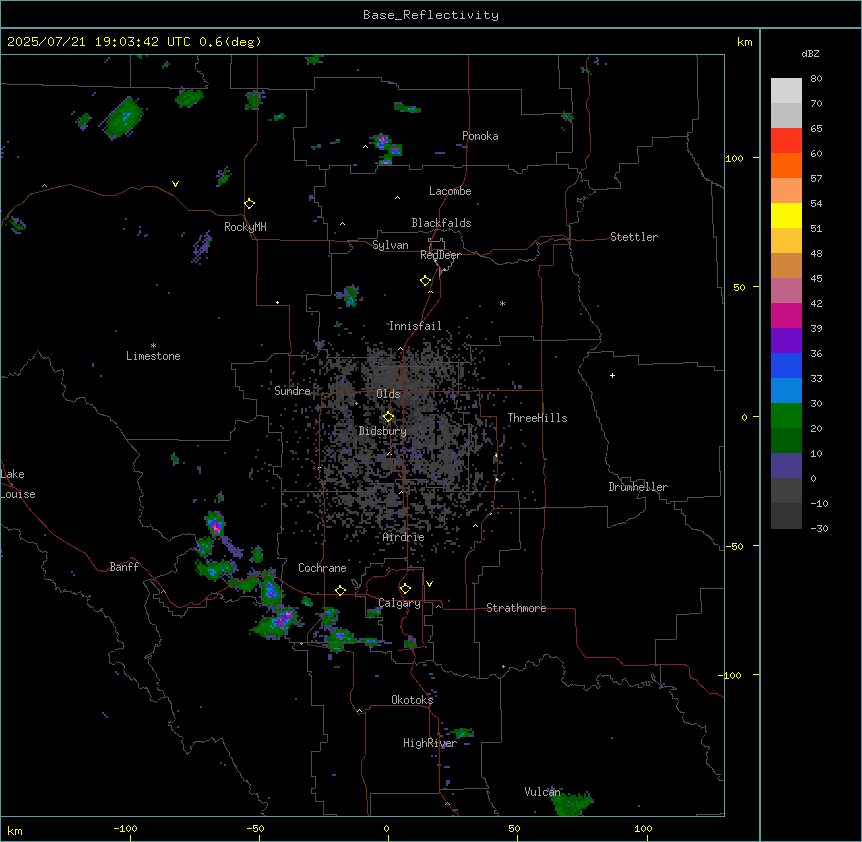This screenshot has width=862, height=842.
Task: Click the Stettler city label
Action: point(634,237)
